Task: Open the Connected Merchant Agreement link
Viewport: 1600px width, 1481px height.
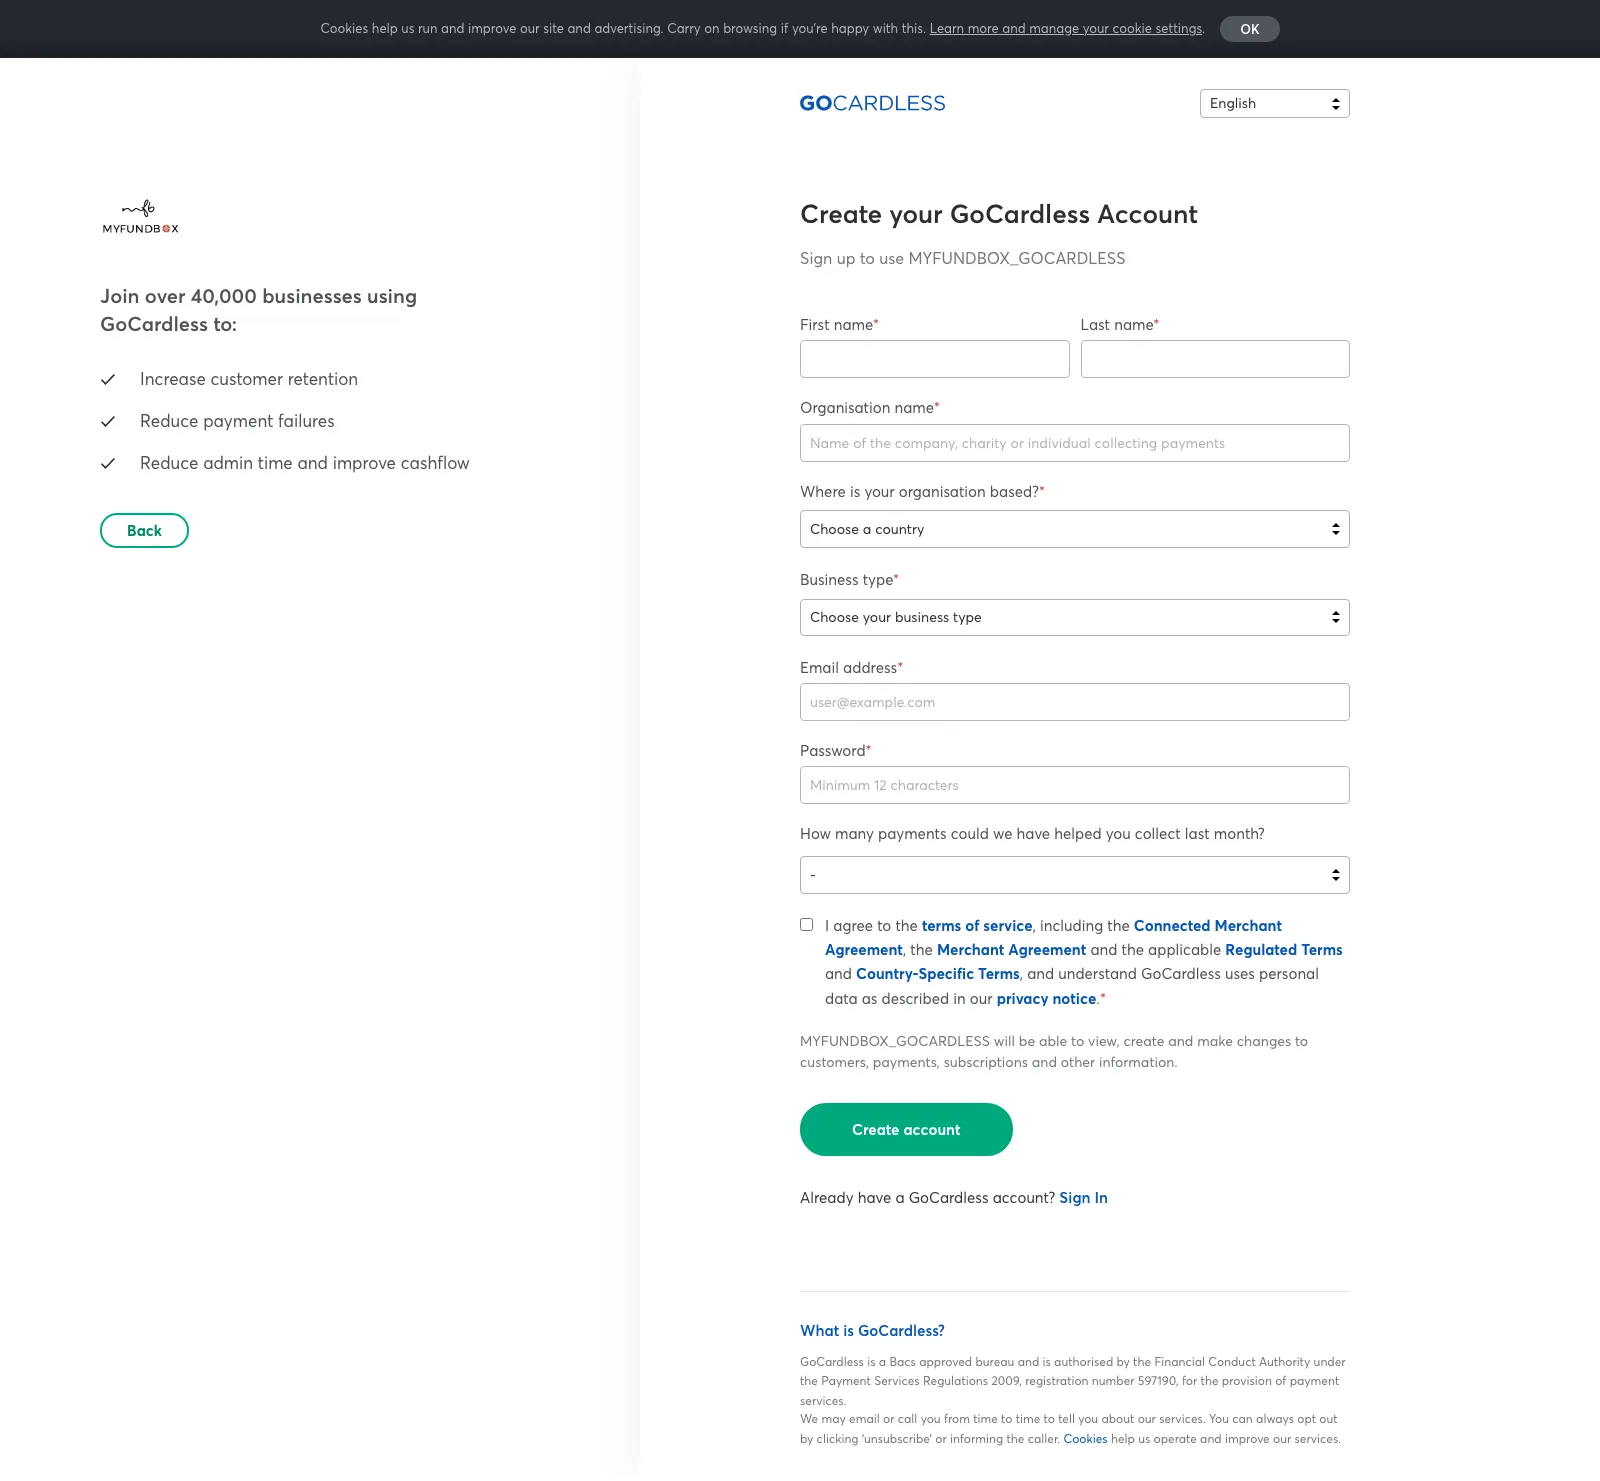Action: coord(1207,926)
